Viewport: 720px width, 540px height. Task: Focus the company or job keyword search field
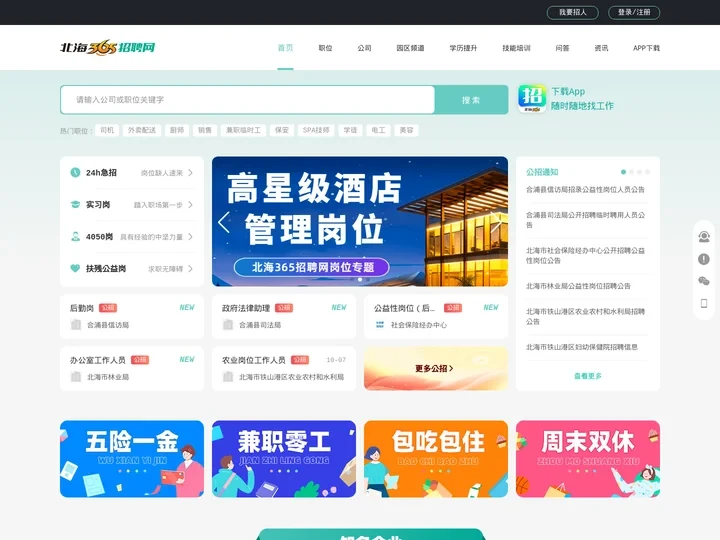click(248, 100)
